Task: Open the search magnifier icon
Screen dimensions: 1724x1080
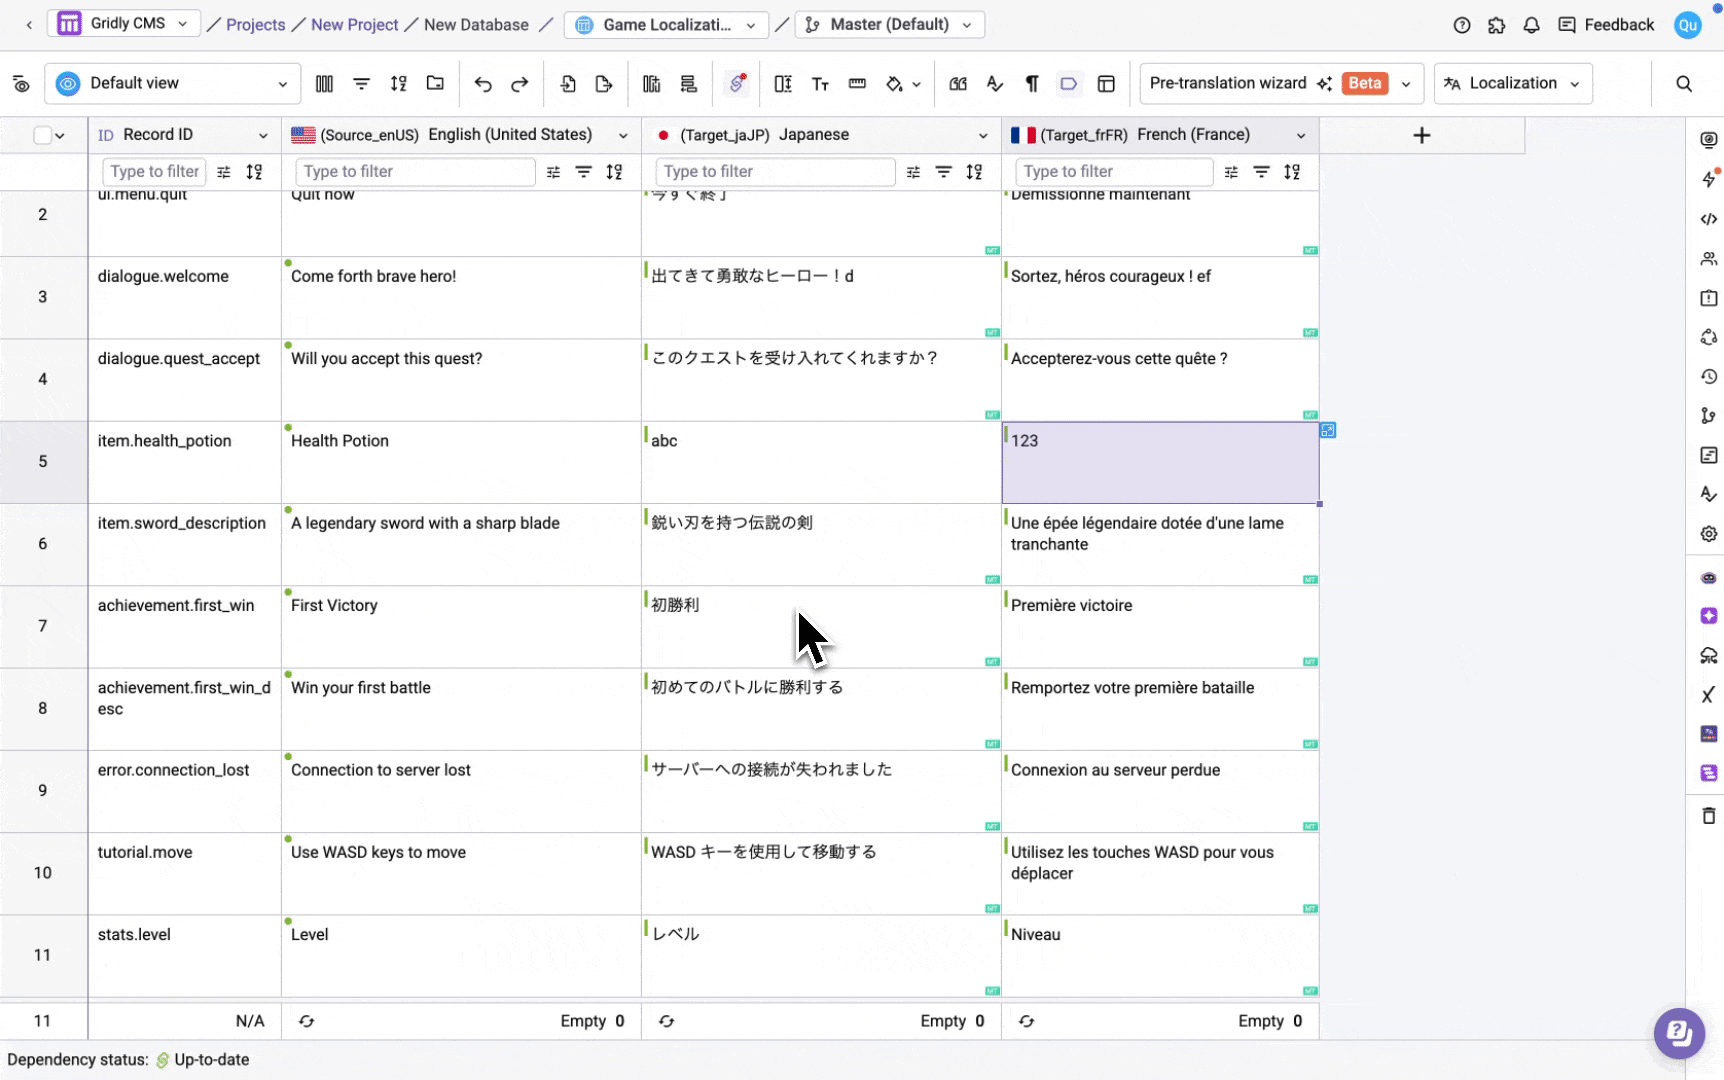Action: click(1684, 84)
